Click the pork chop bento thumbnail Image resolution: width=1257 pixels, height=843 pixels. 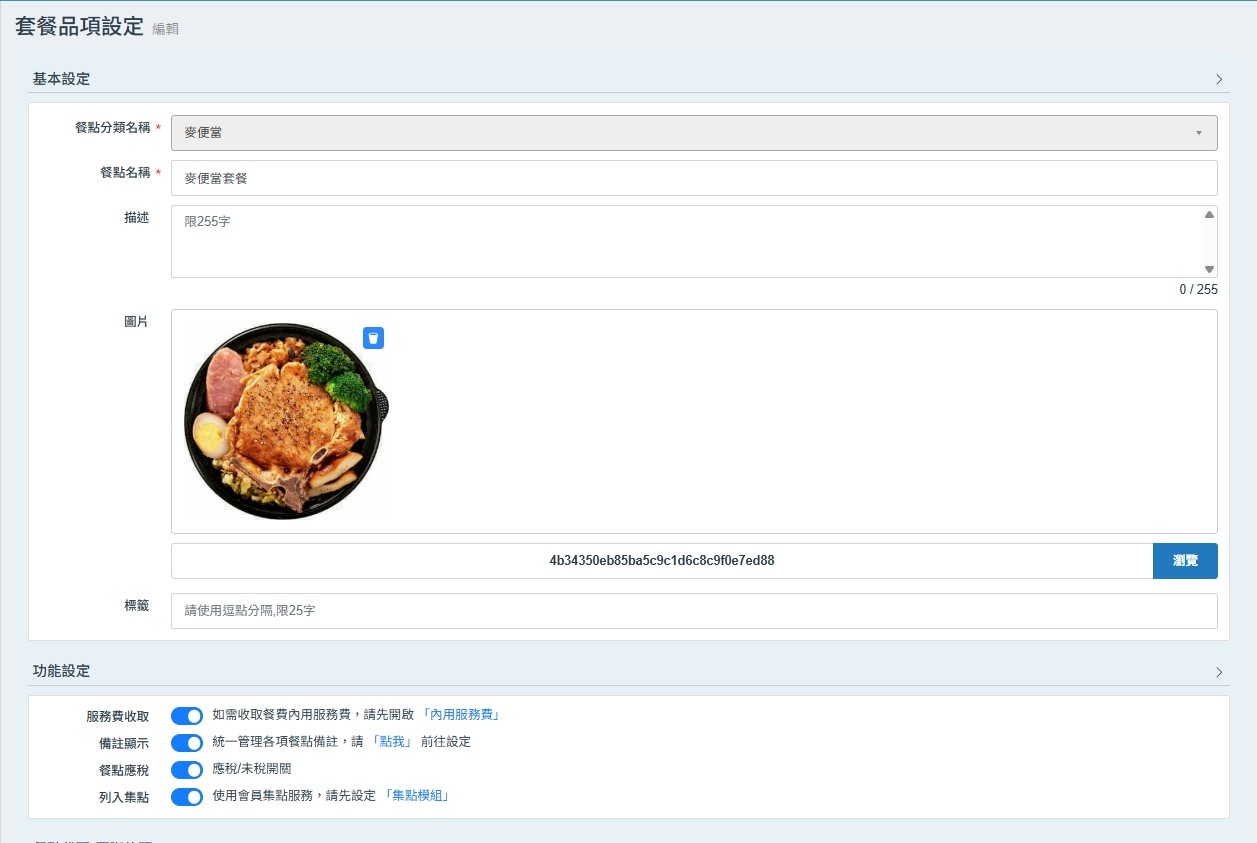286,421
